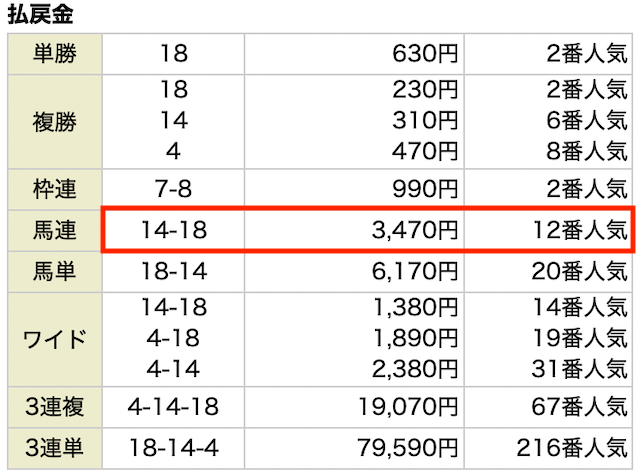Select the 4-14-18 trio combination
The image size is (640, 475).
click(173, 407)
